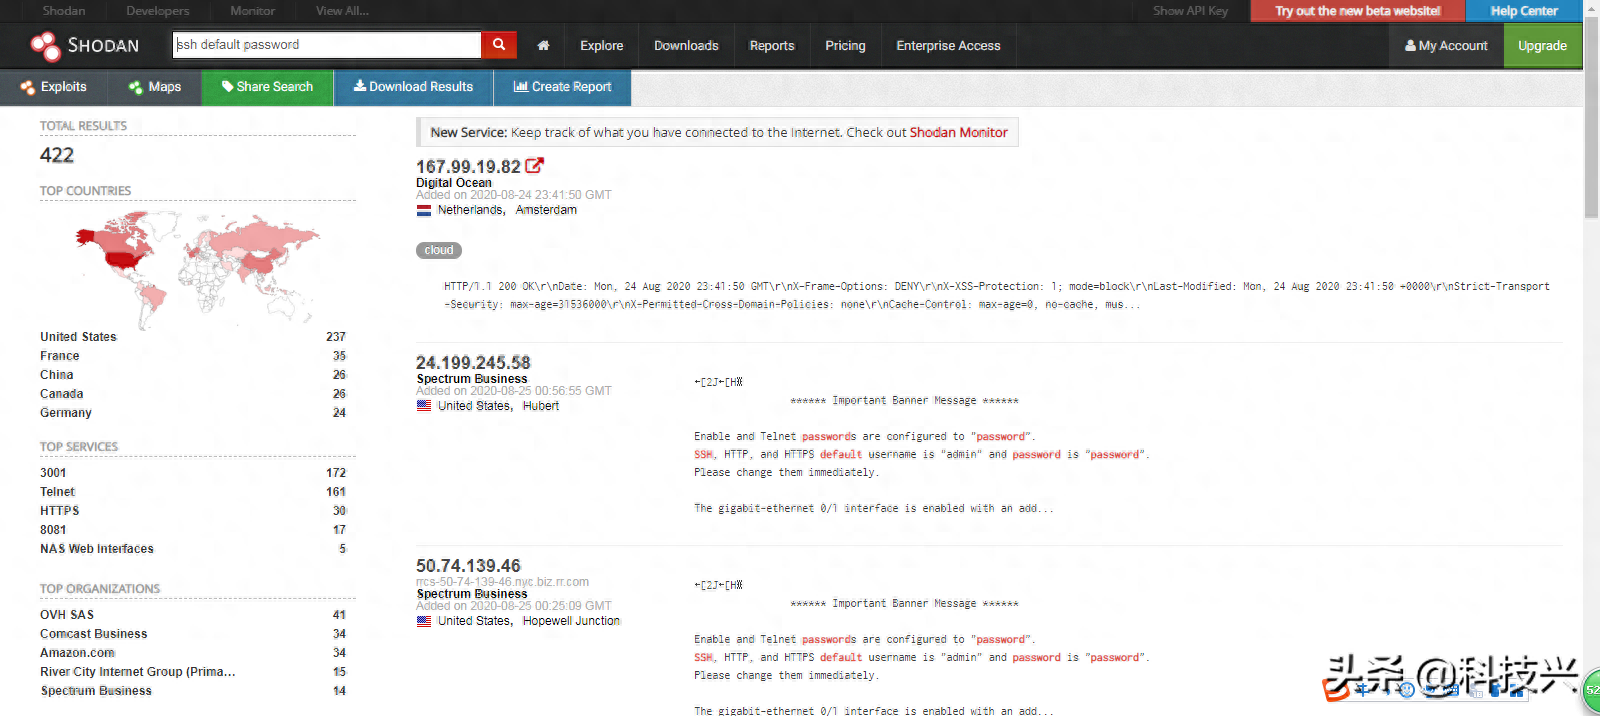The height and width of the screenshot is (716, 1600).
Task: Filter by HTTPS service
Action: [60, 511]
